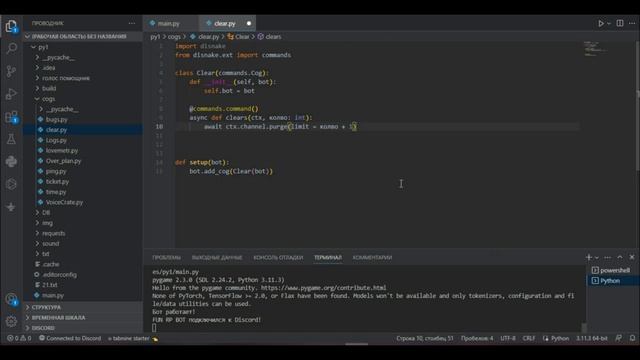
Task: Open time.py file
Action: (x=82, y=192)
